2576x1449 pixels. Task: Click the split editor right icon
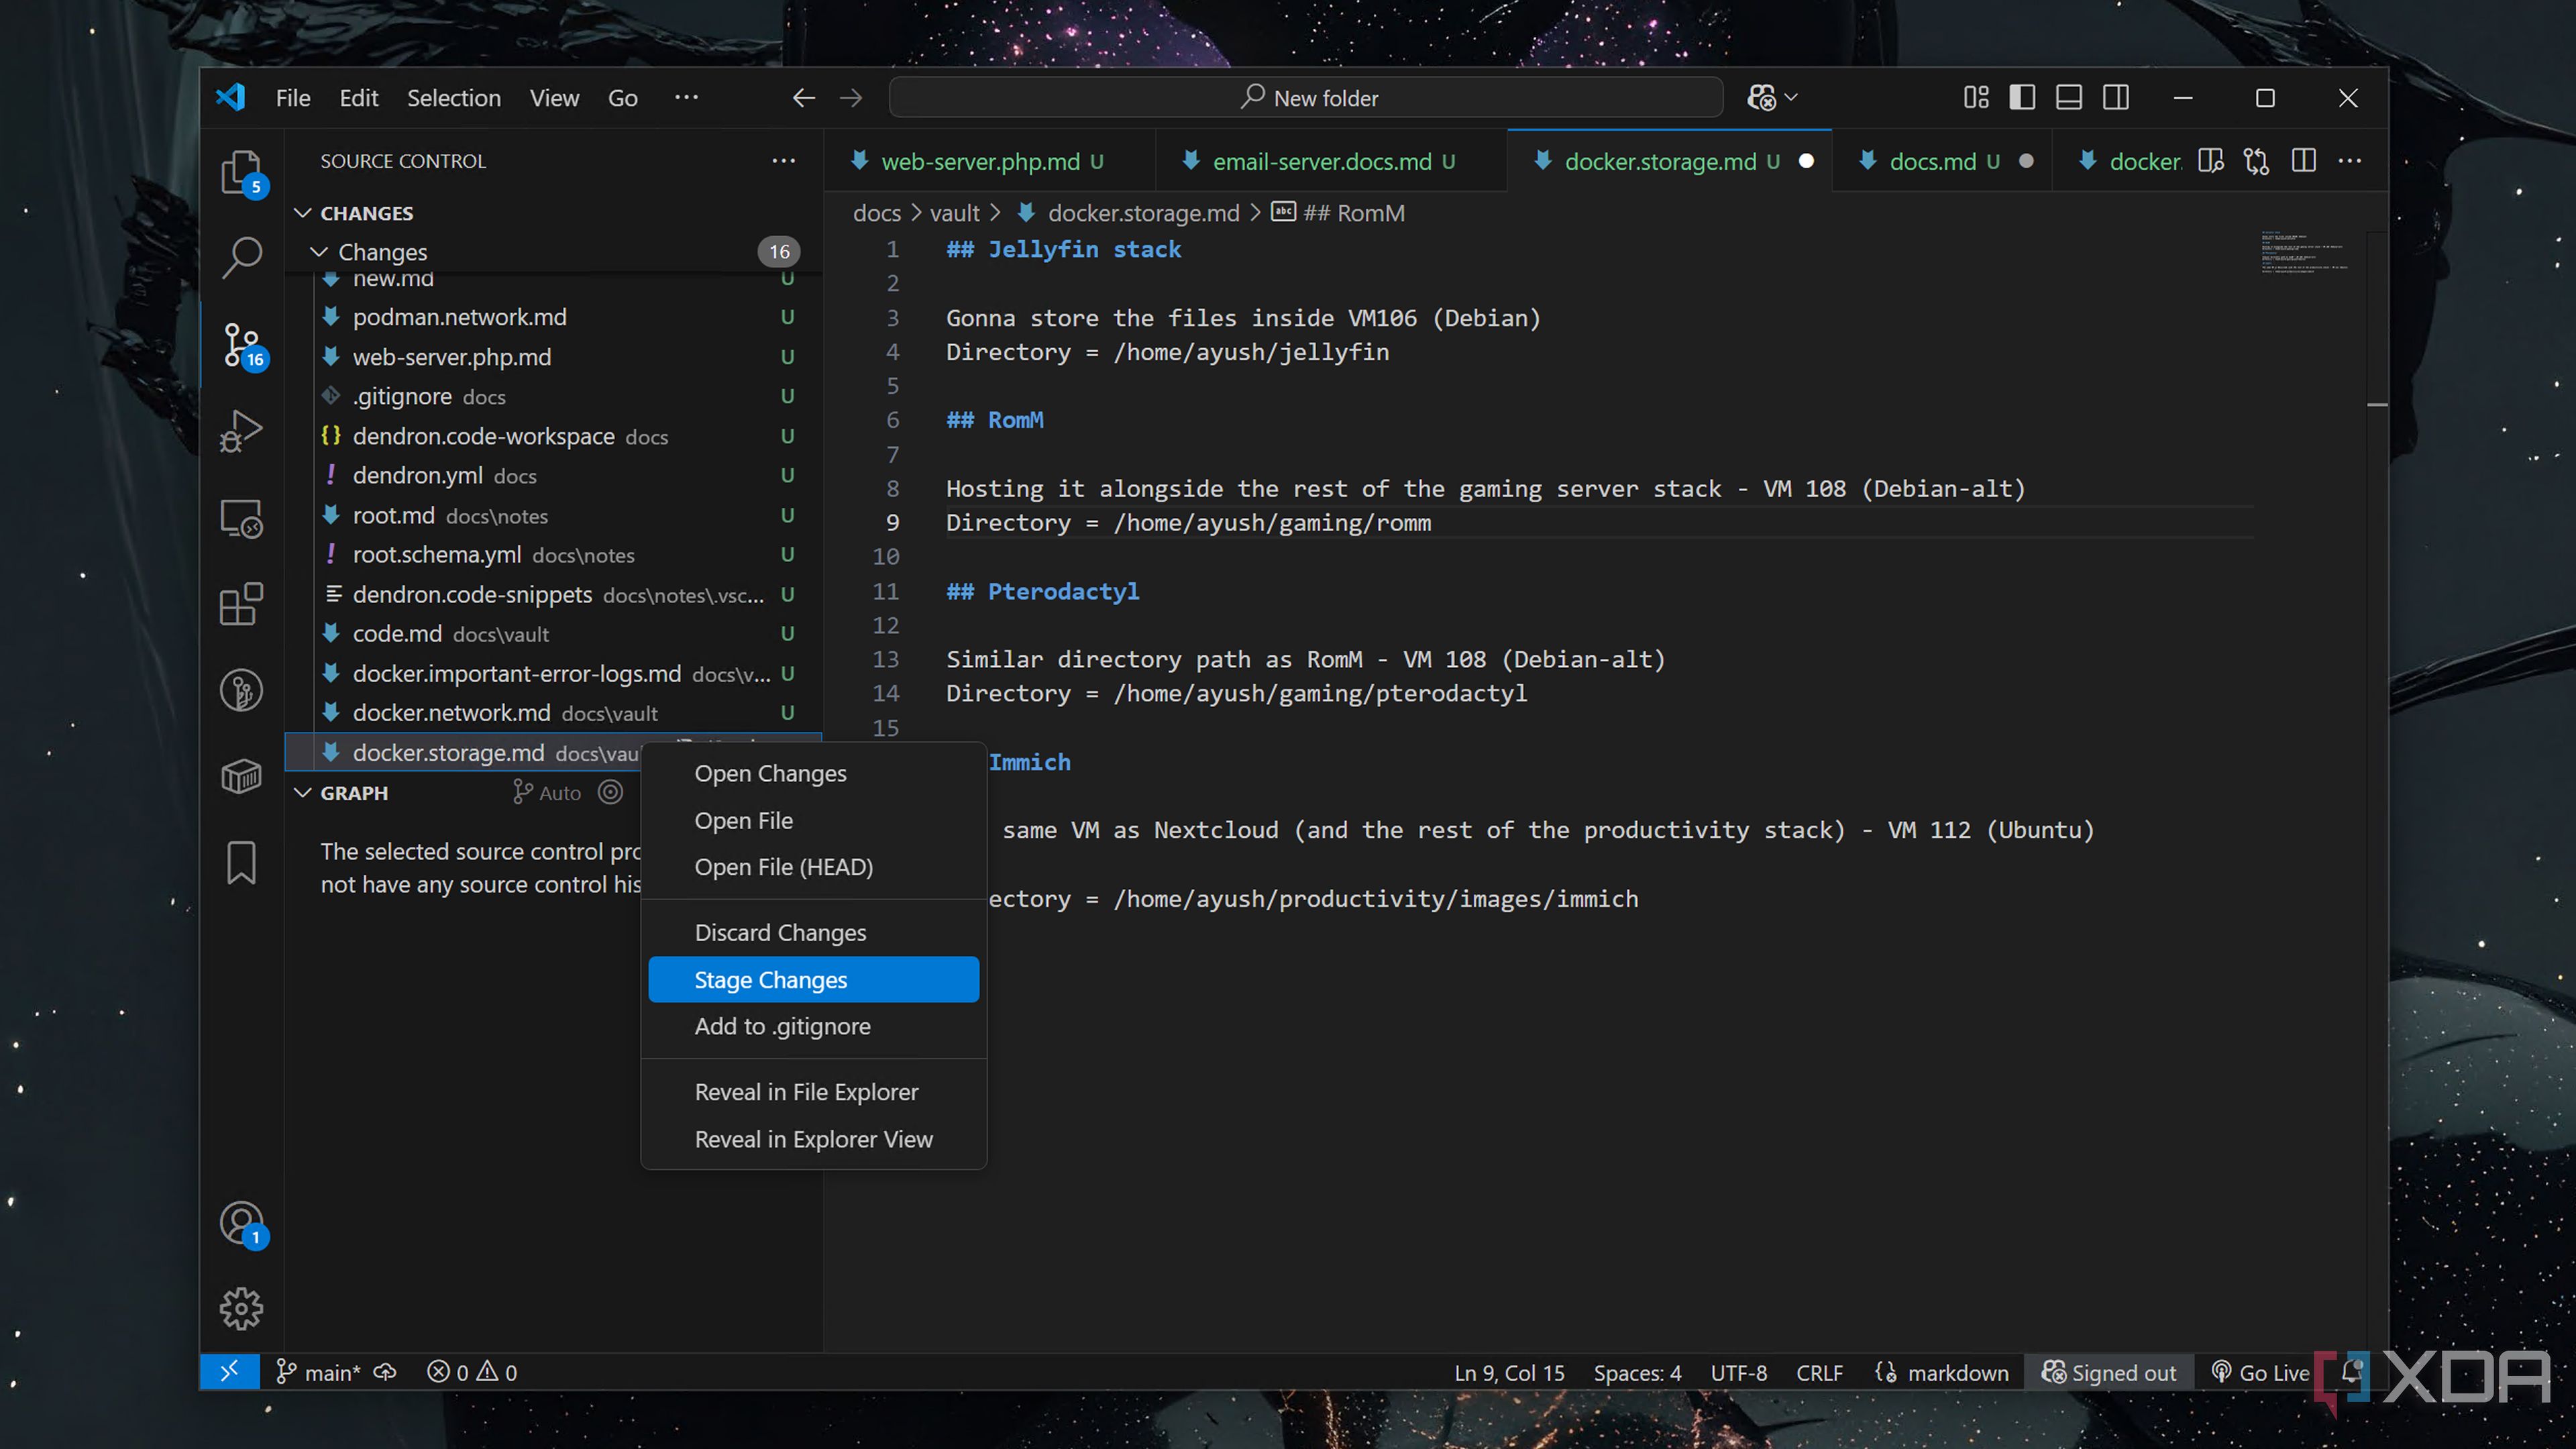(2304, 161)
